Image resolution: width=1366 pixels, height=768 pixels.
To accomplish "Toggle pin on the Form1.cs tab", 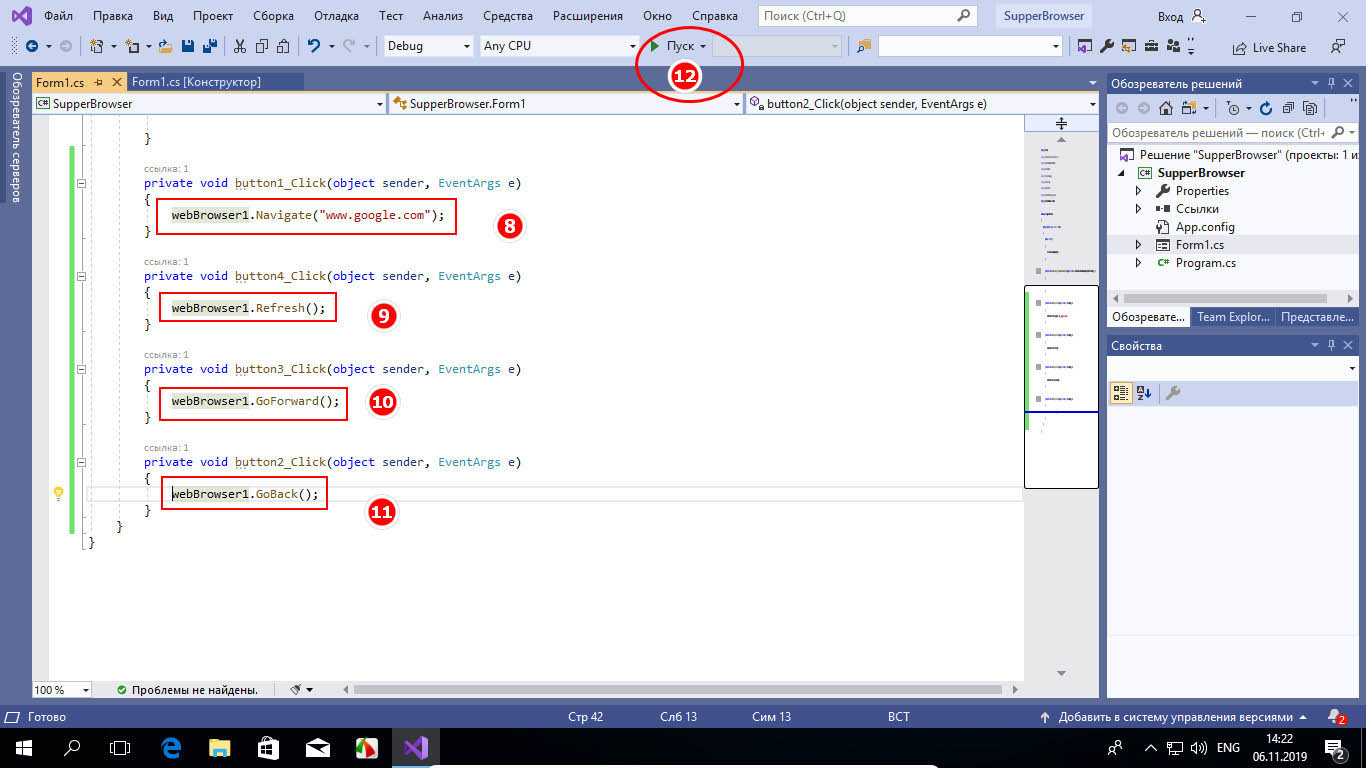I will 98,82.
